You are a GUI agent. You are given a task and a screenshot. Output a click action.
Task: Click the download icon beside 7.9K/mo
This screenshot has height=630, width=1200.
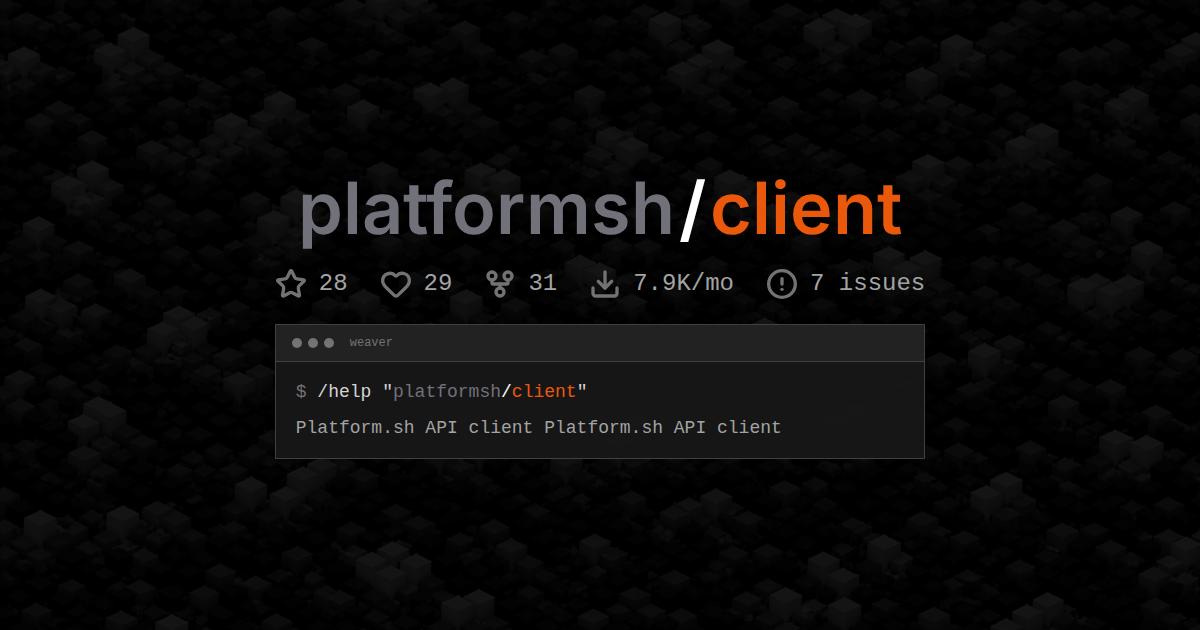tap(605, 284)
